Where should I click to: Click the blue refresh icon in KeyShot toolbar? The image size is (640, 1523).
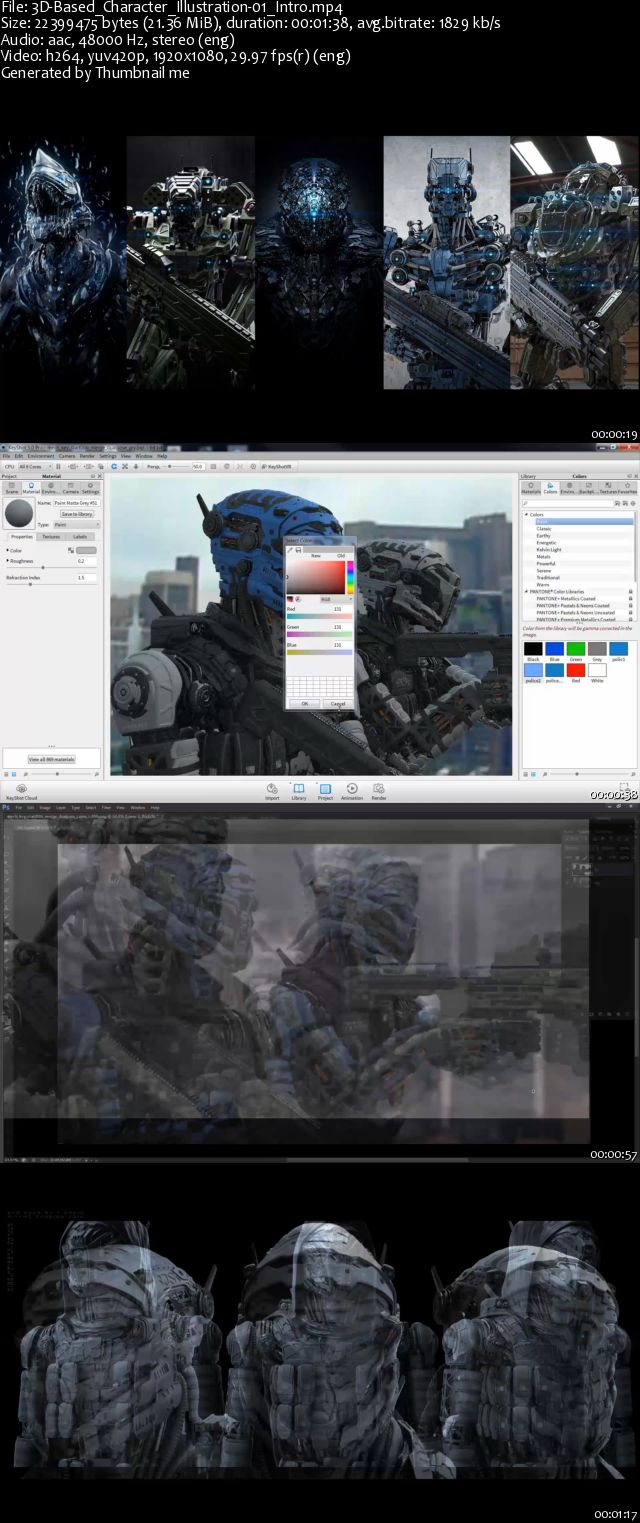tap(113, 466)
